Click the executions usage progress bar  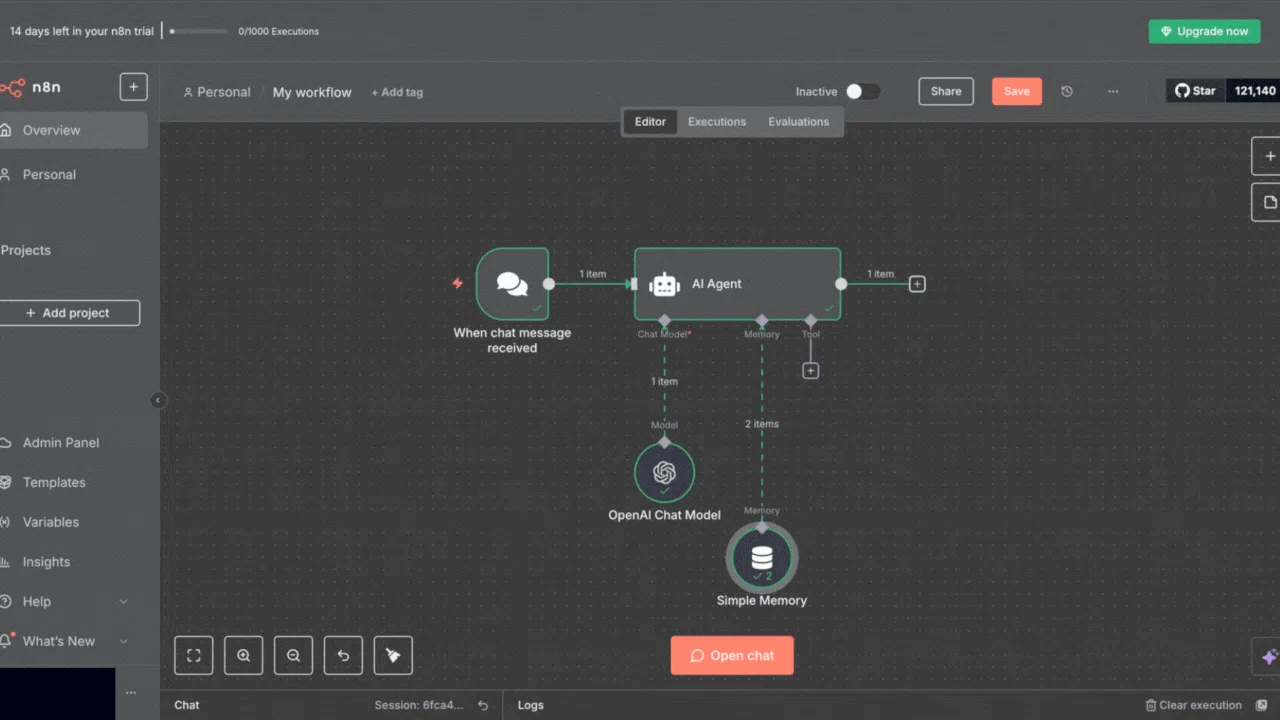pyautogui.click(x=198, y=31)
